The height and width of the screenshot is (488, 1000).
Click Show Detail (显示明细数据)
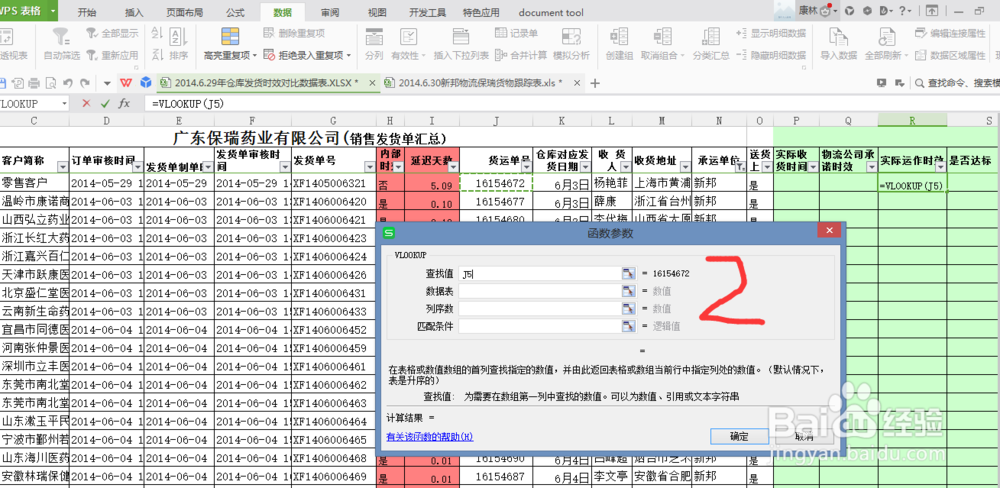coord(771,33)
